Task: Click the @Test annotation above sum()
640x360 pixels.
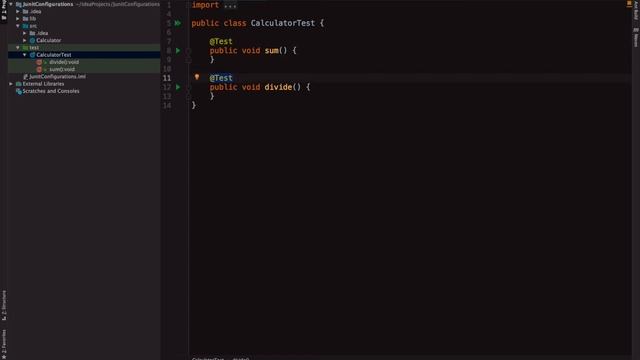Action: pos(221,41)
